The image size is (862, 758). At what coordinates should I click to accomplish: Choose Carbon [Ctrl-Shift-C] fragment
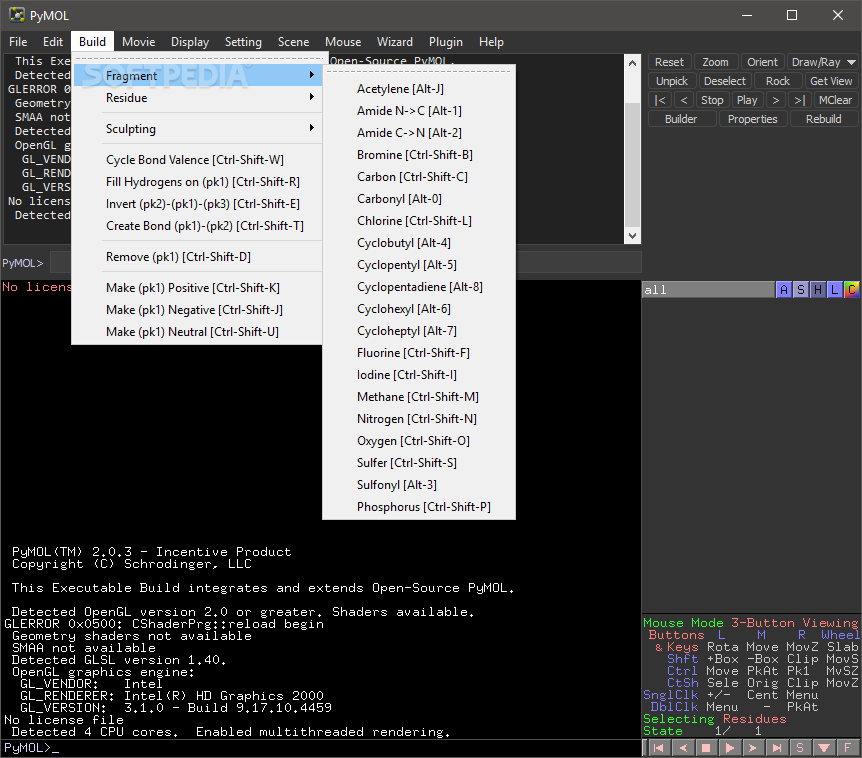click(x=419, y=176)
